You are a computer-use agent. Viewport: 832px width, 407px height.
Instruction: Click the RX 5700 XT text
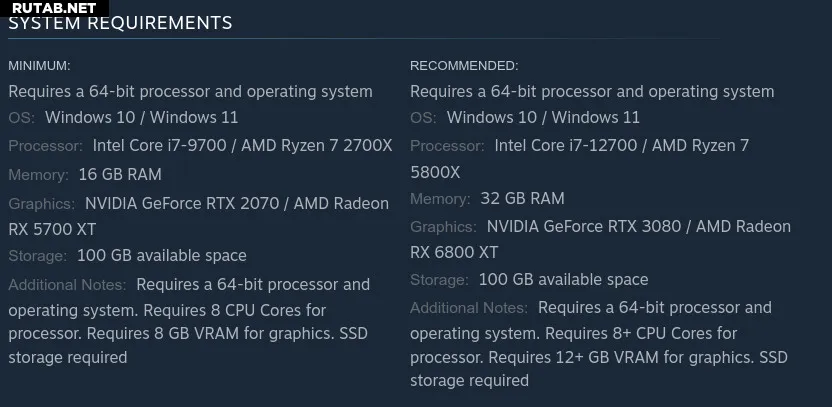pos(53,229)
